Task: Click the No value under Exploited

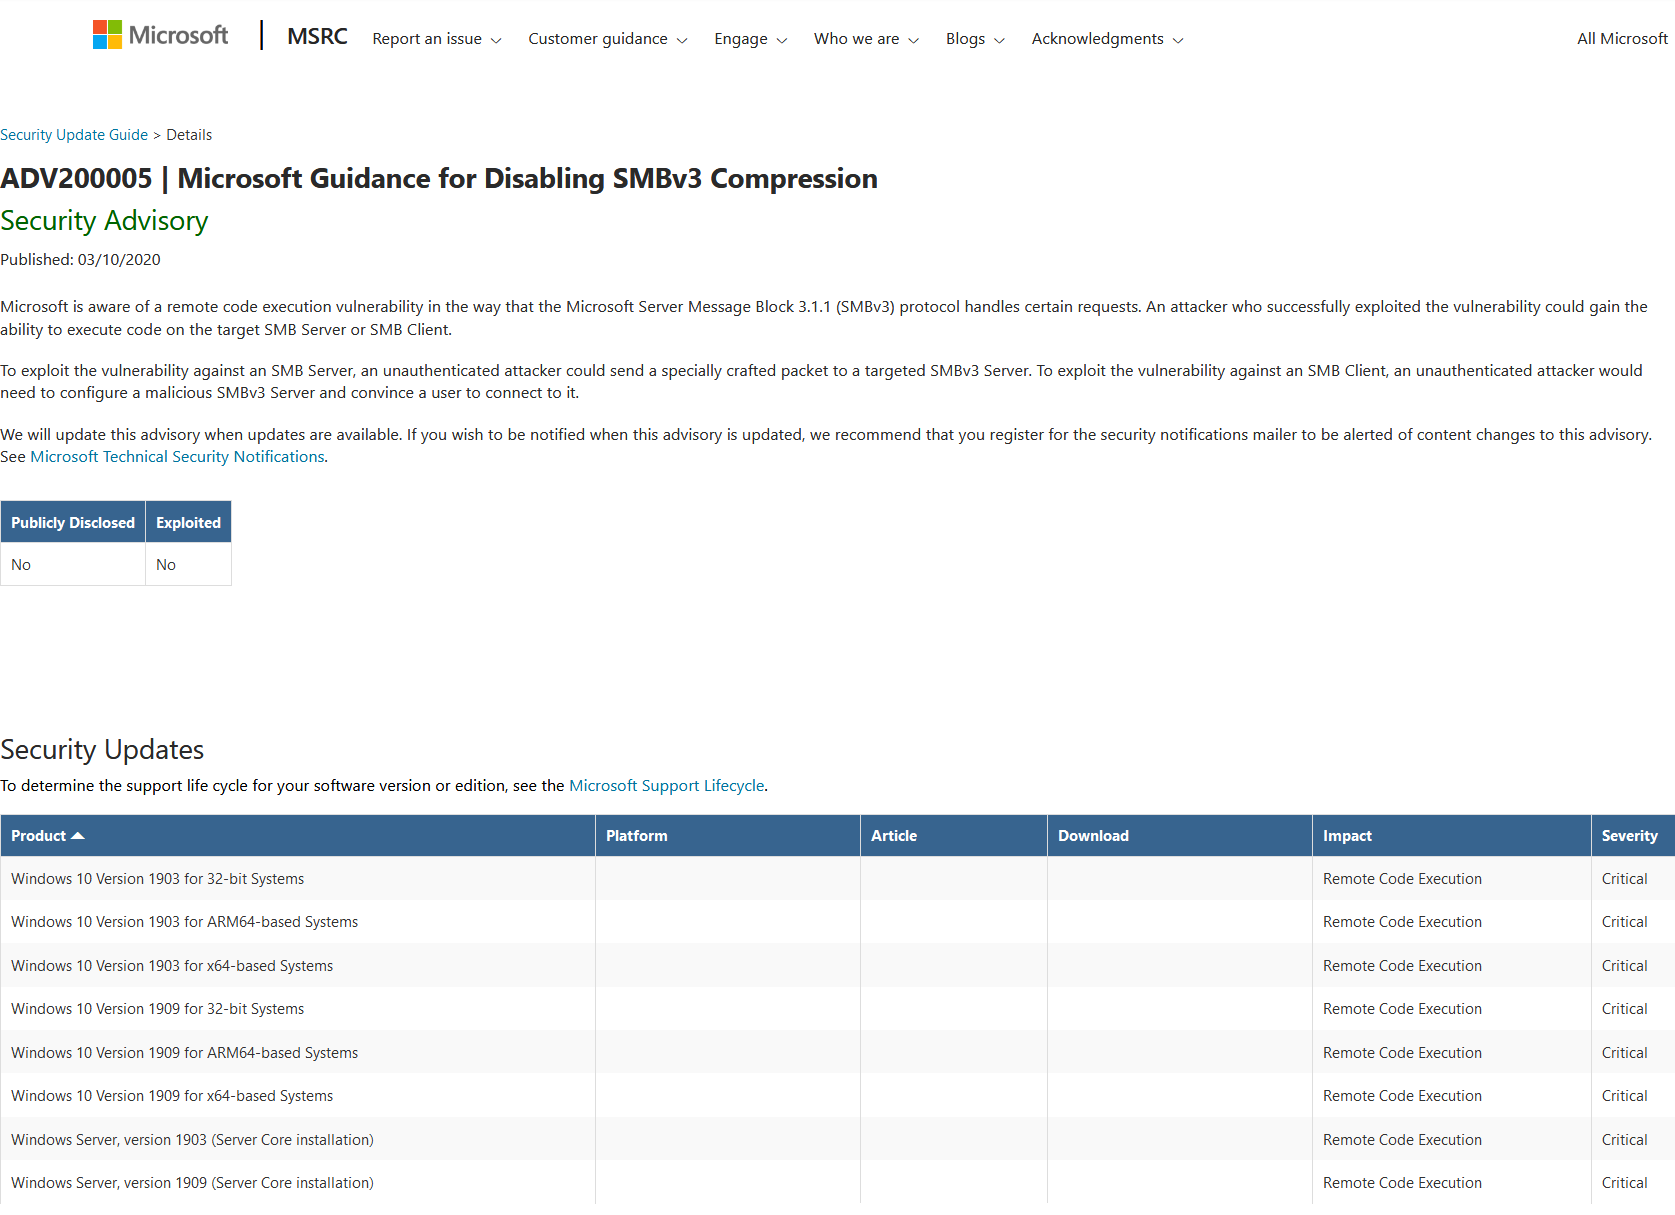Action: pos(166,565)
